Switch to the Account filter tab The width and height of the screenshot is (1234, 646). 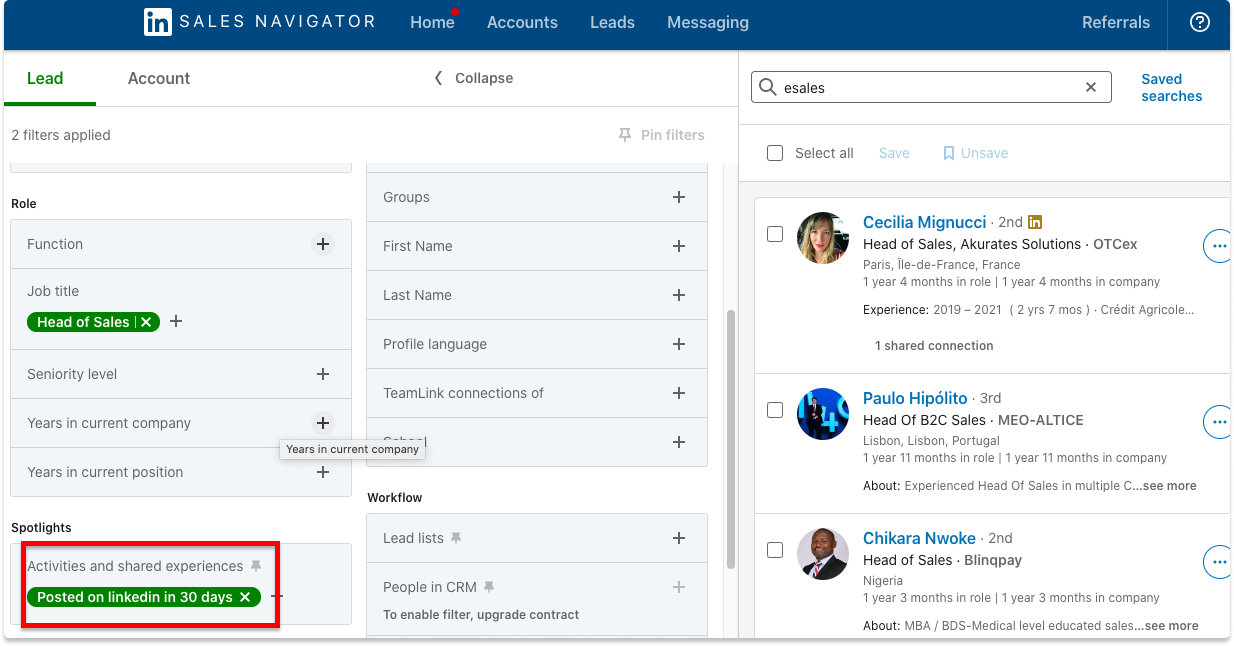159,78
